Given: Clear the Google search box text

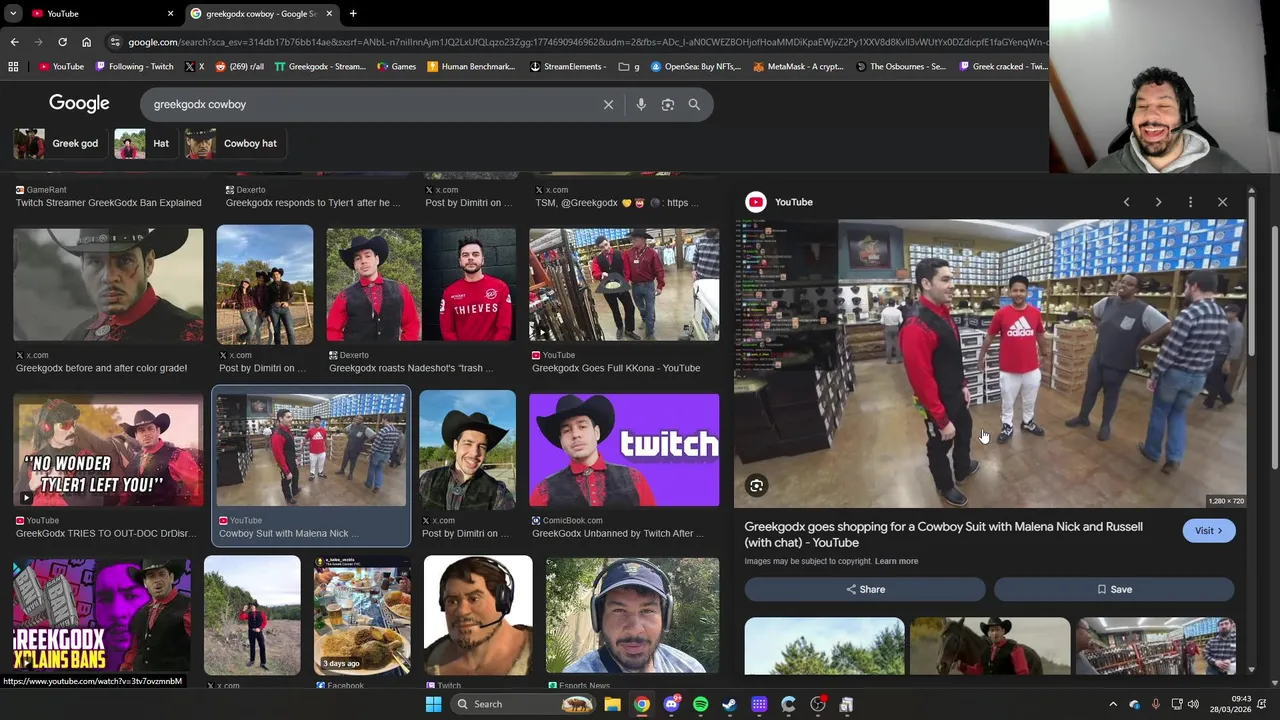Looking at the screenshot, I should [608, 104].
